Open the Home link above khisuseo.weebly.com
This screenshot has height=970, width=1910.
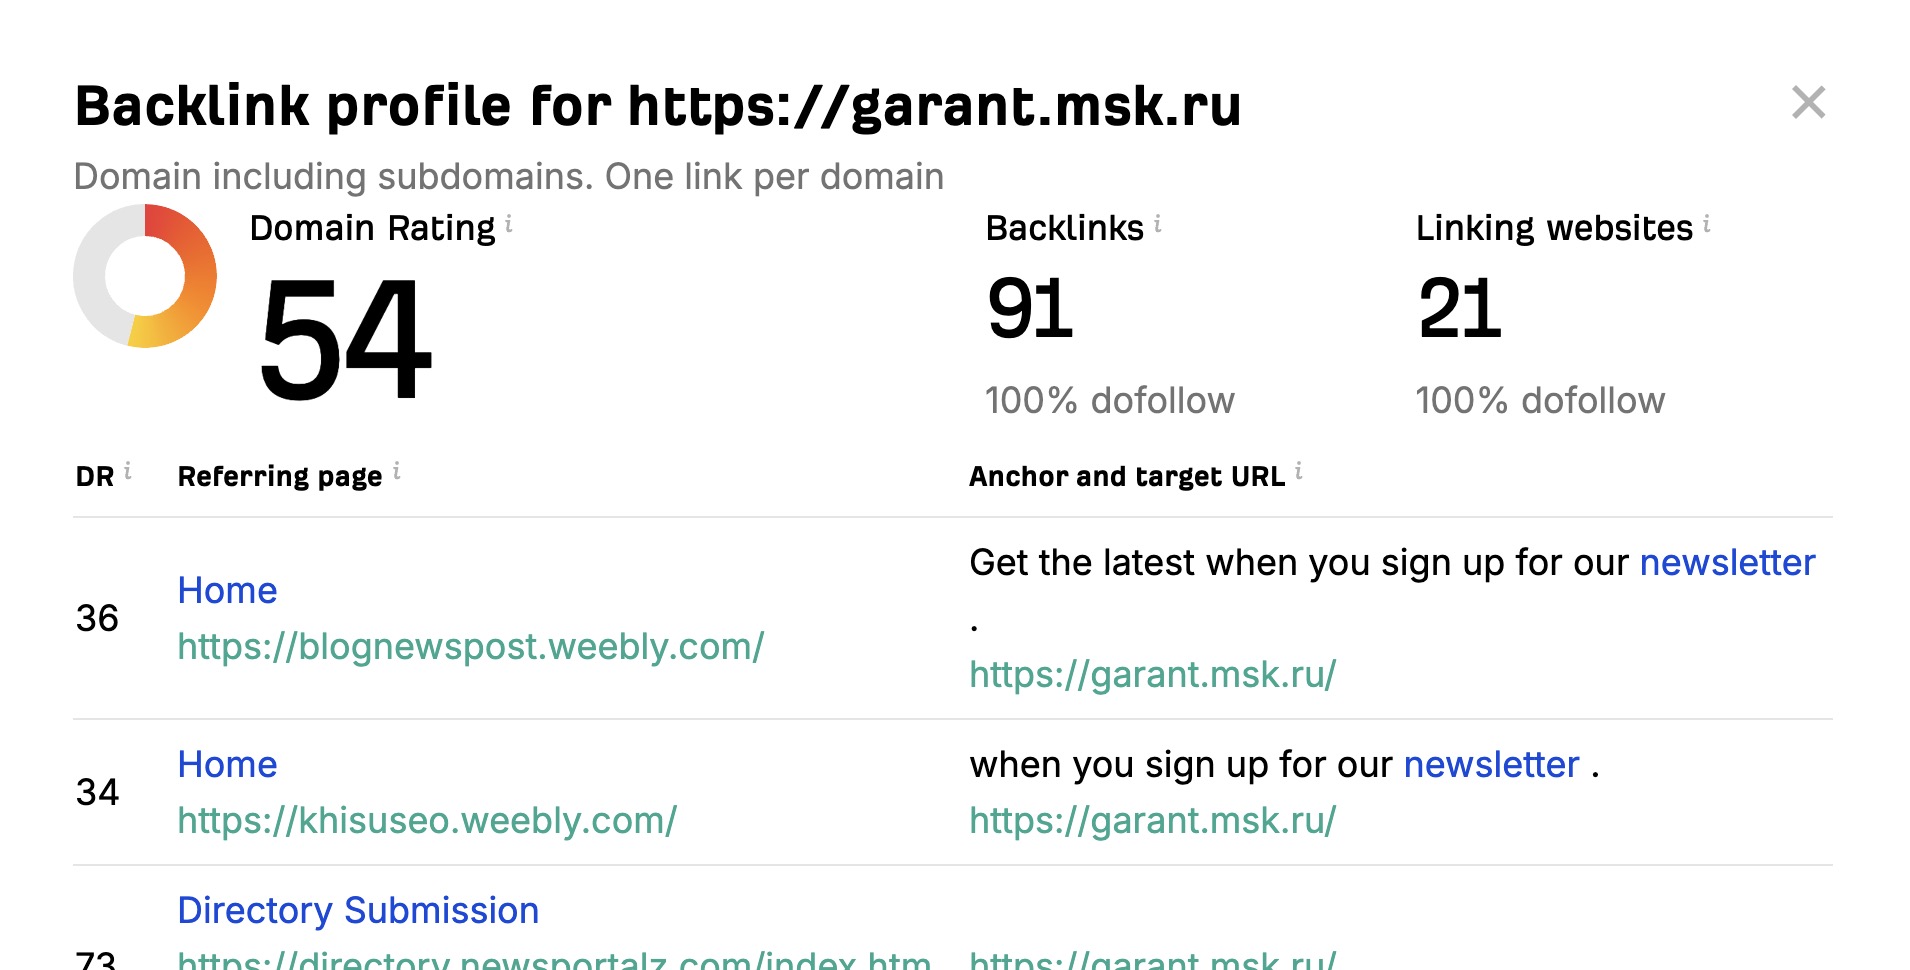pyautogui.click(x=227, y=764)
